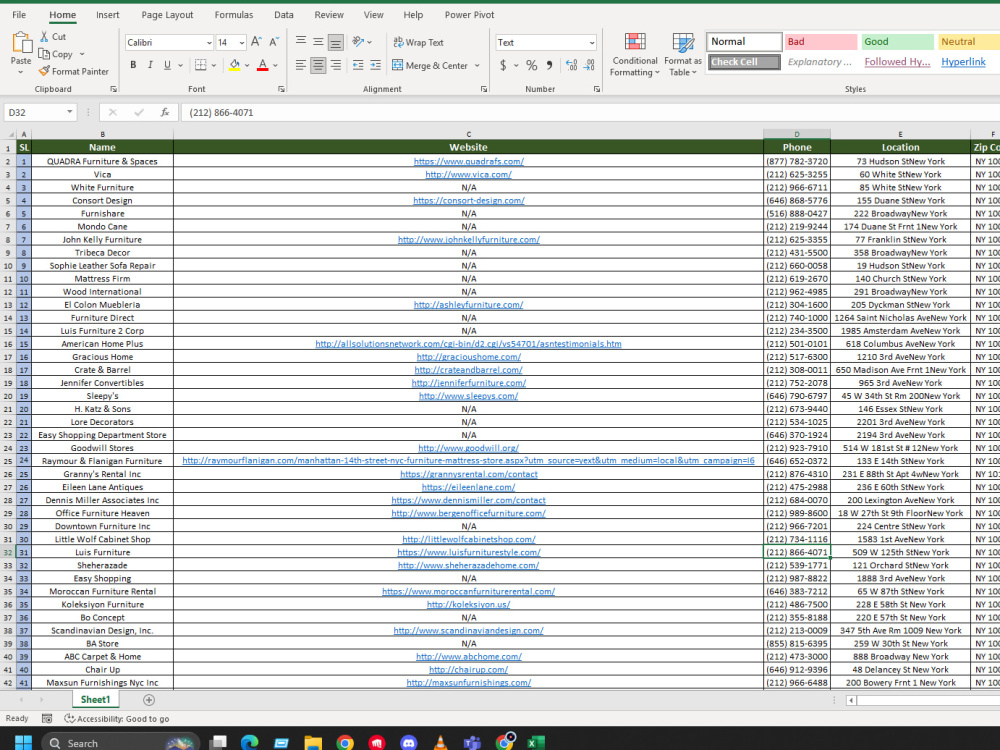
Task: Apply red font color to cell
Action: [x=263, y=65]
